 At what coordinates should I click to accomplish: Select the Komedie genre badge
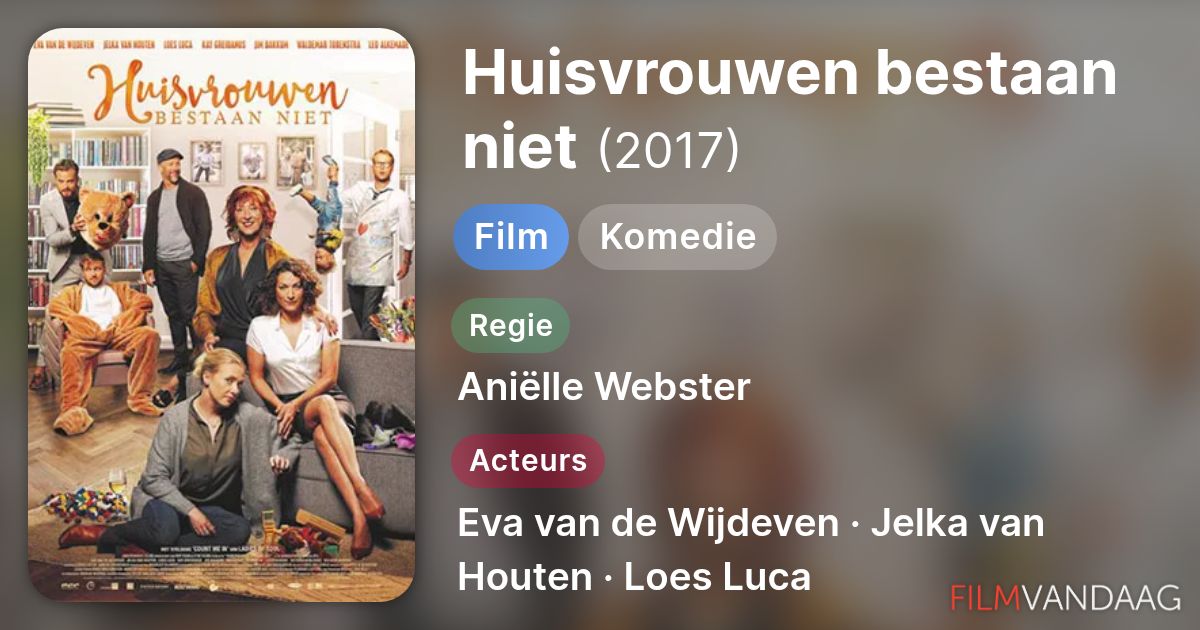[677, 237]
